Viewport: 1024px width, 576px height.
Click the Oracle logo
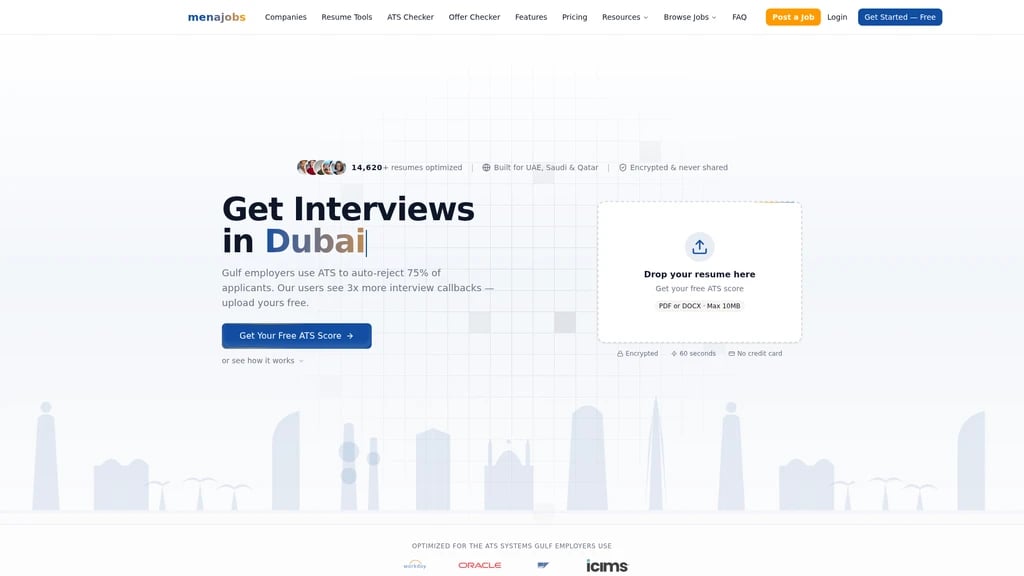point(479,565)
